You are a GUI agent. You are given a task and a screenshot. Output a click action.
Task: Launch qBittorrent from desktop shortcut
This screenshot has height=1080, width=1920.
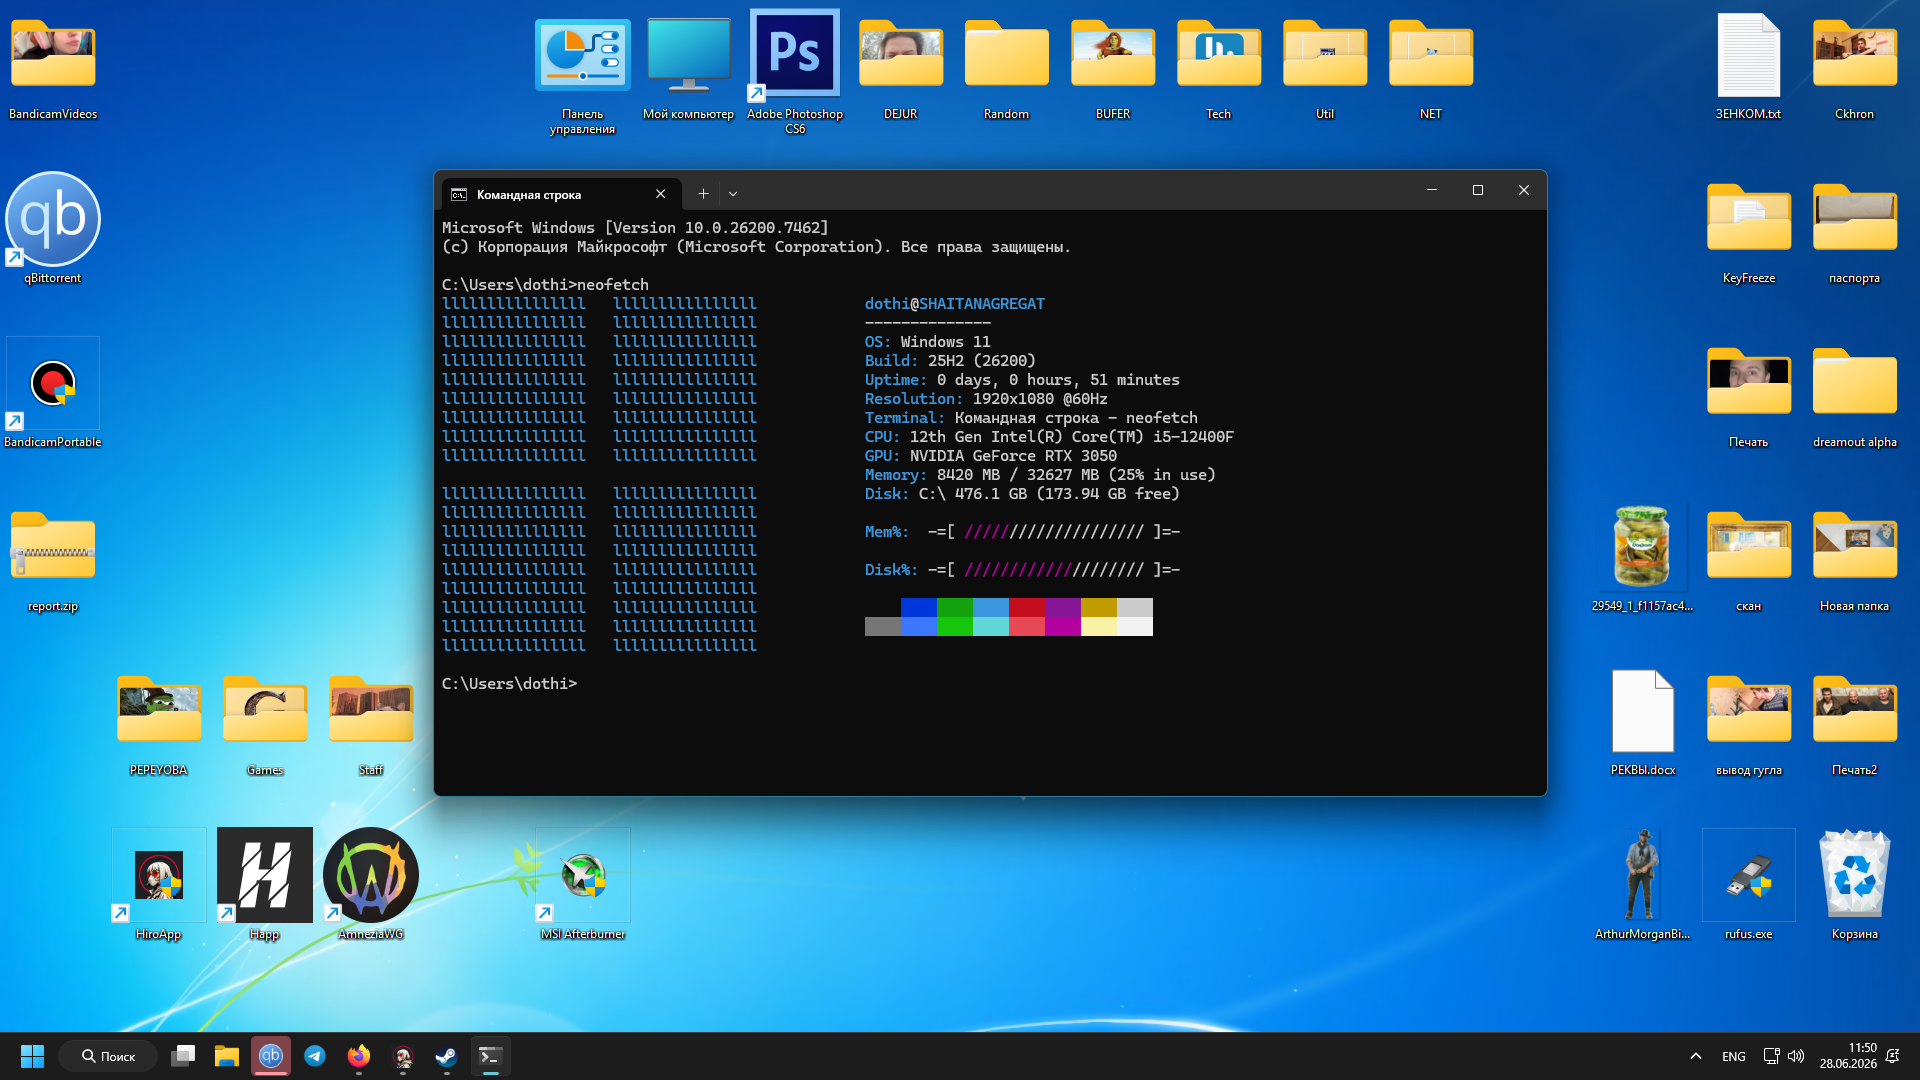click(53, 230)
